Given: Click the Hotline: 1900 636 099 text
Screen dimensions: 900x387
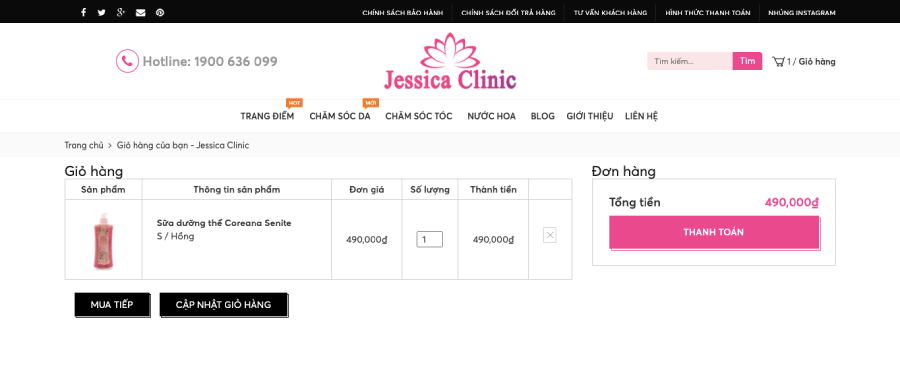Looking at the screenshot, I should click(x=210, y=61).
